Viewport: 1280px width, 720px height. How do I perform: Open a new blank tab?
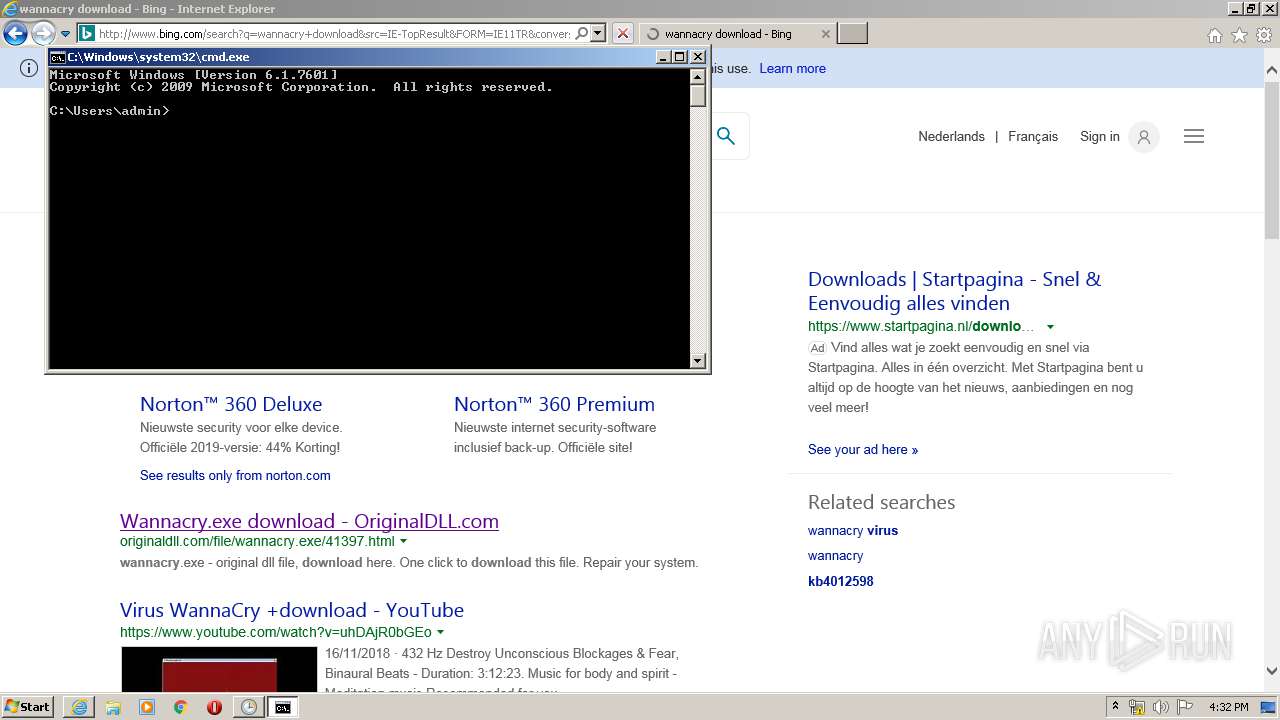(x=852, y=34)
